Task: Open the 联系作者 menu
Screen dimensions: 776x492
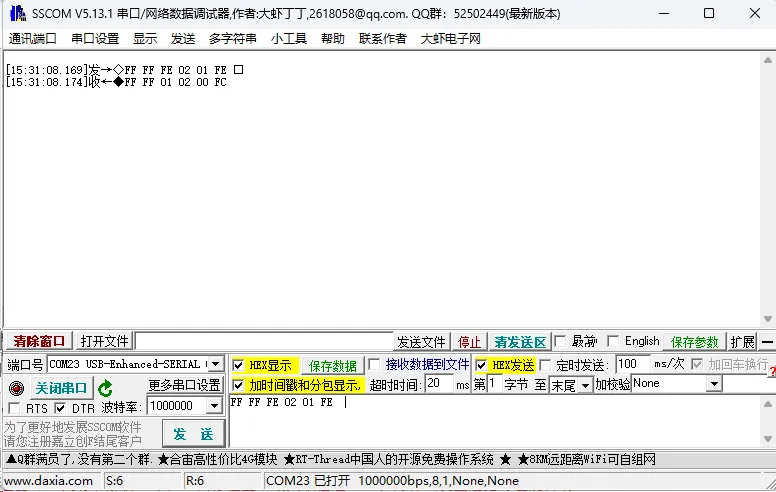Action: pos(383,39)
